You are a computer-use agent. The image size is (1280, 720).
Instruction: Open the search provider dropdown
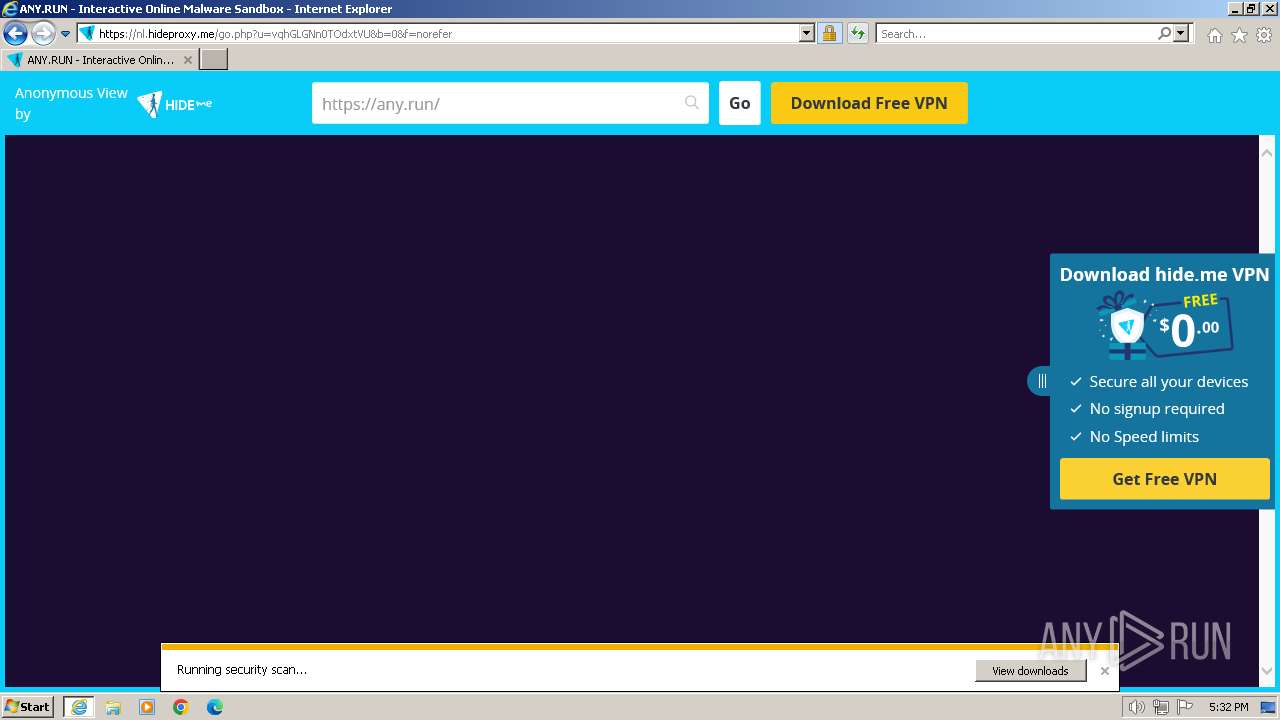tap(1181, 34)
